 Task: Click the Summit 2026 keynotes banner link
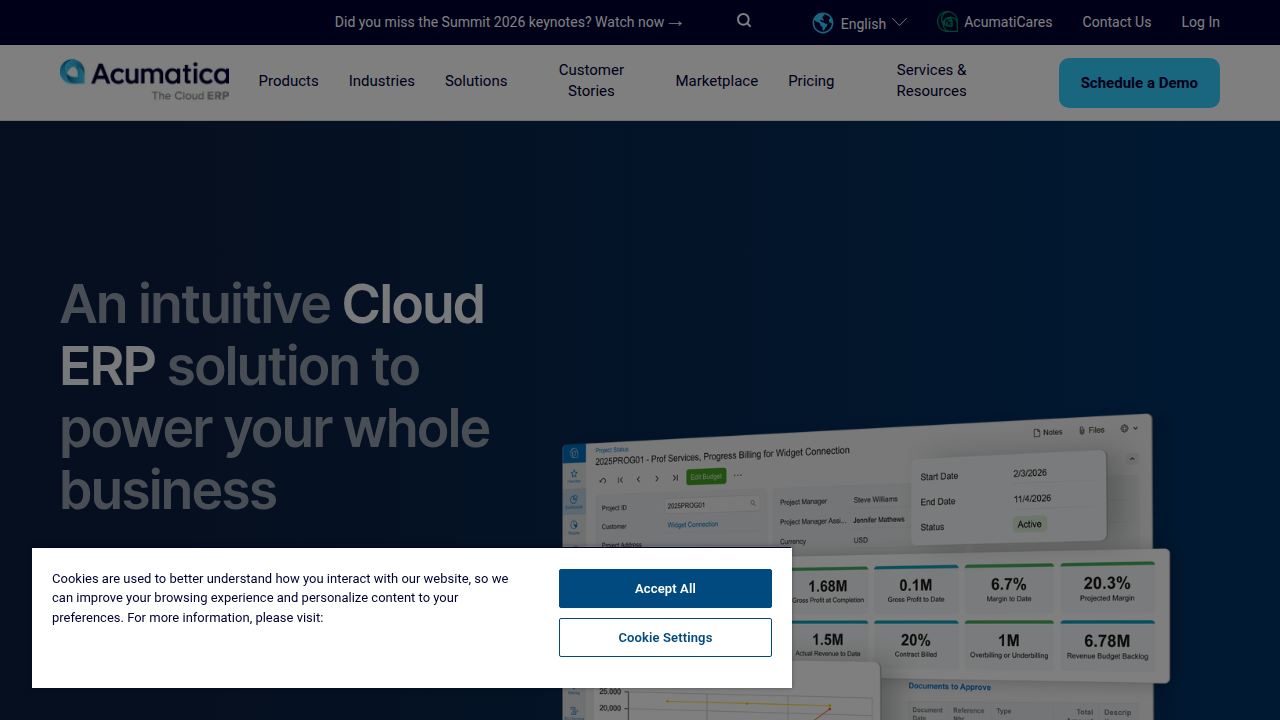pos(509,22)
